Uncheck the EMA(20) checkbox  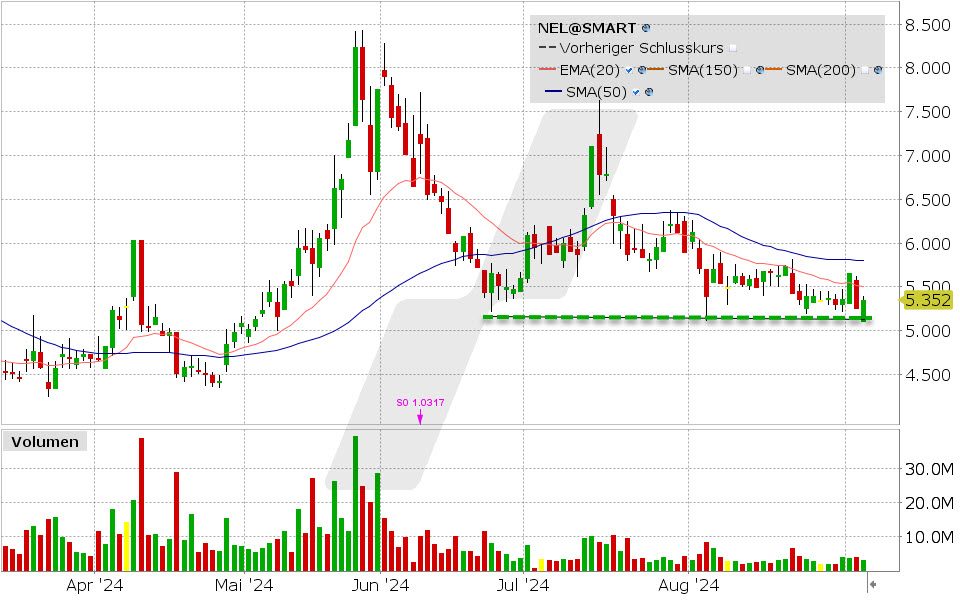[629, 70]
